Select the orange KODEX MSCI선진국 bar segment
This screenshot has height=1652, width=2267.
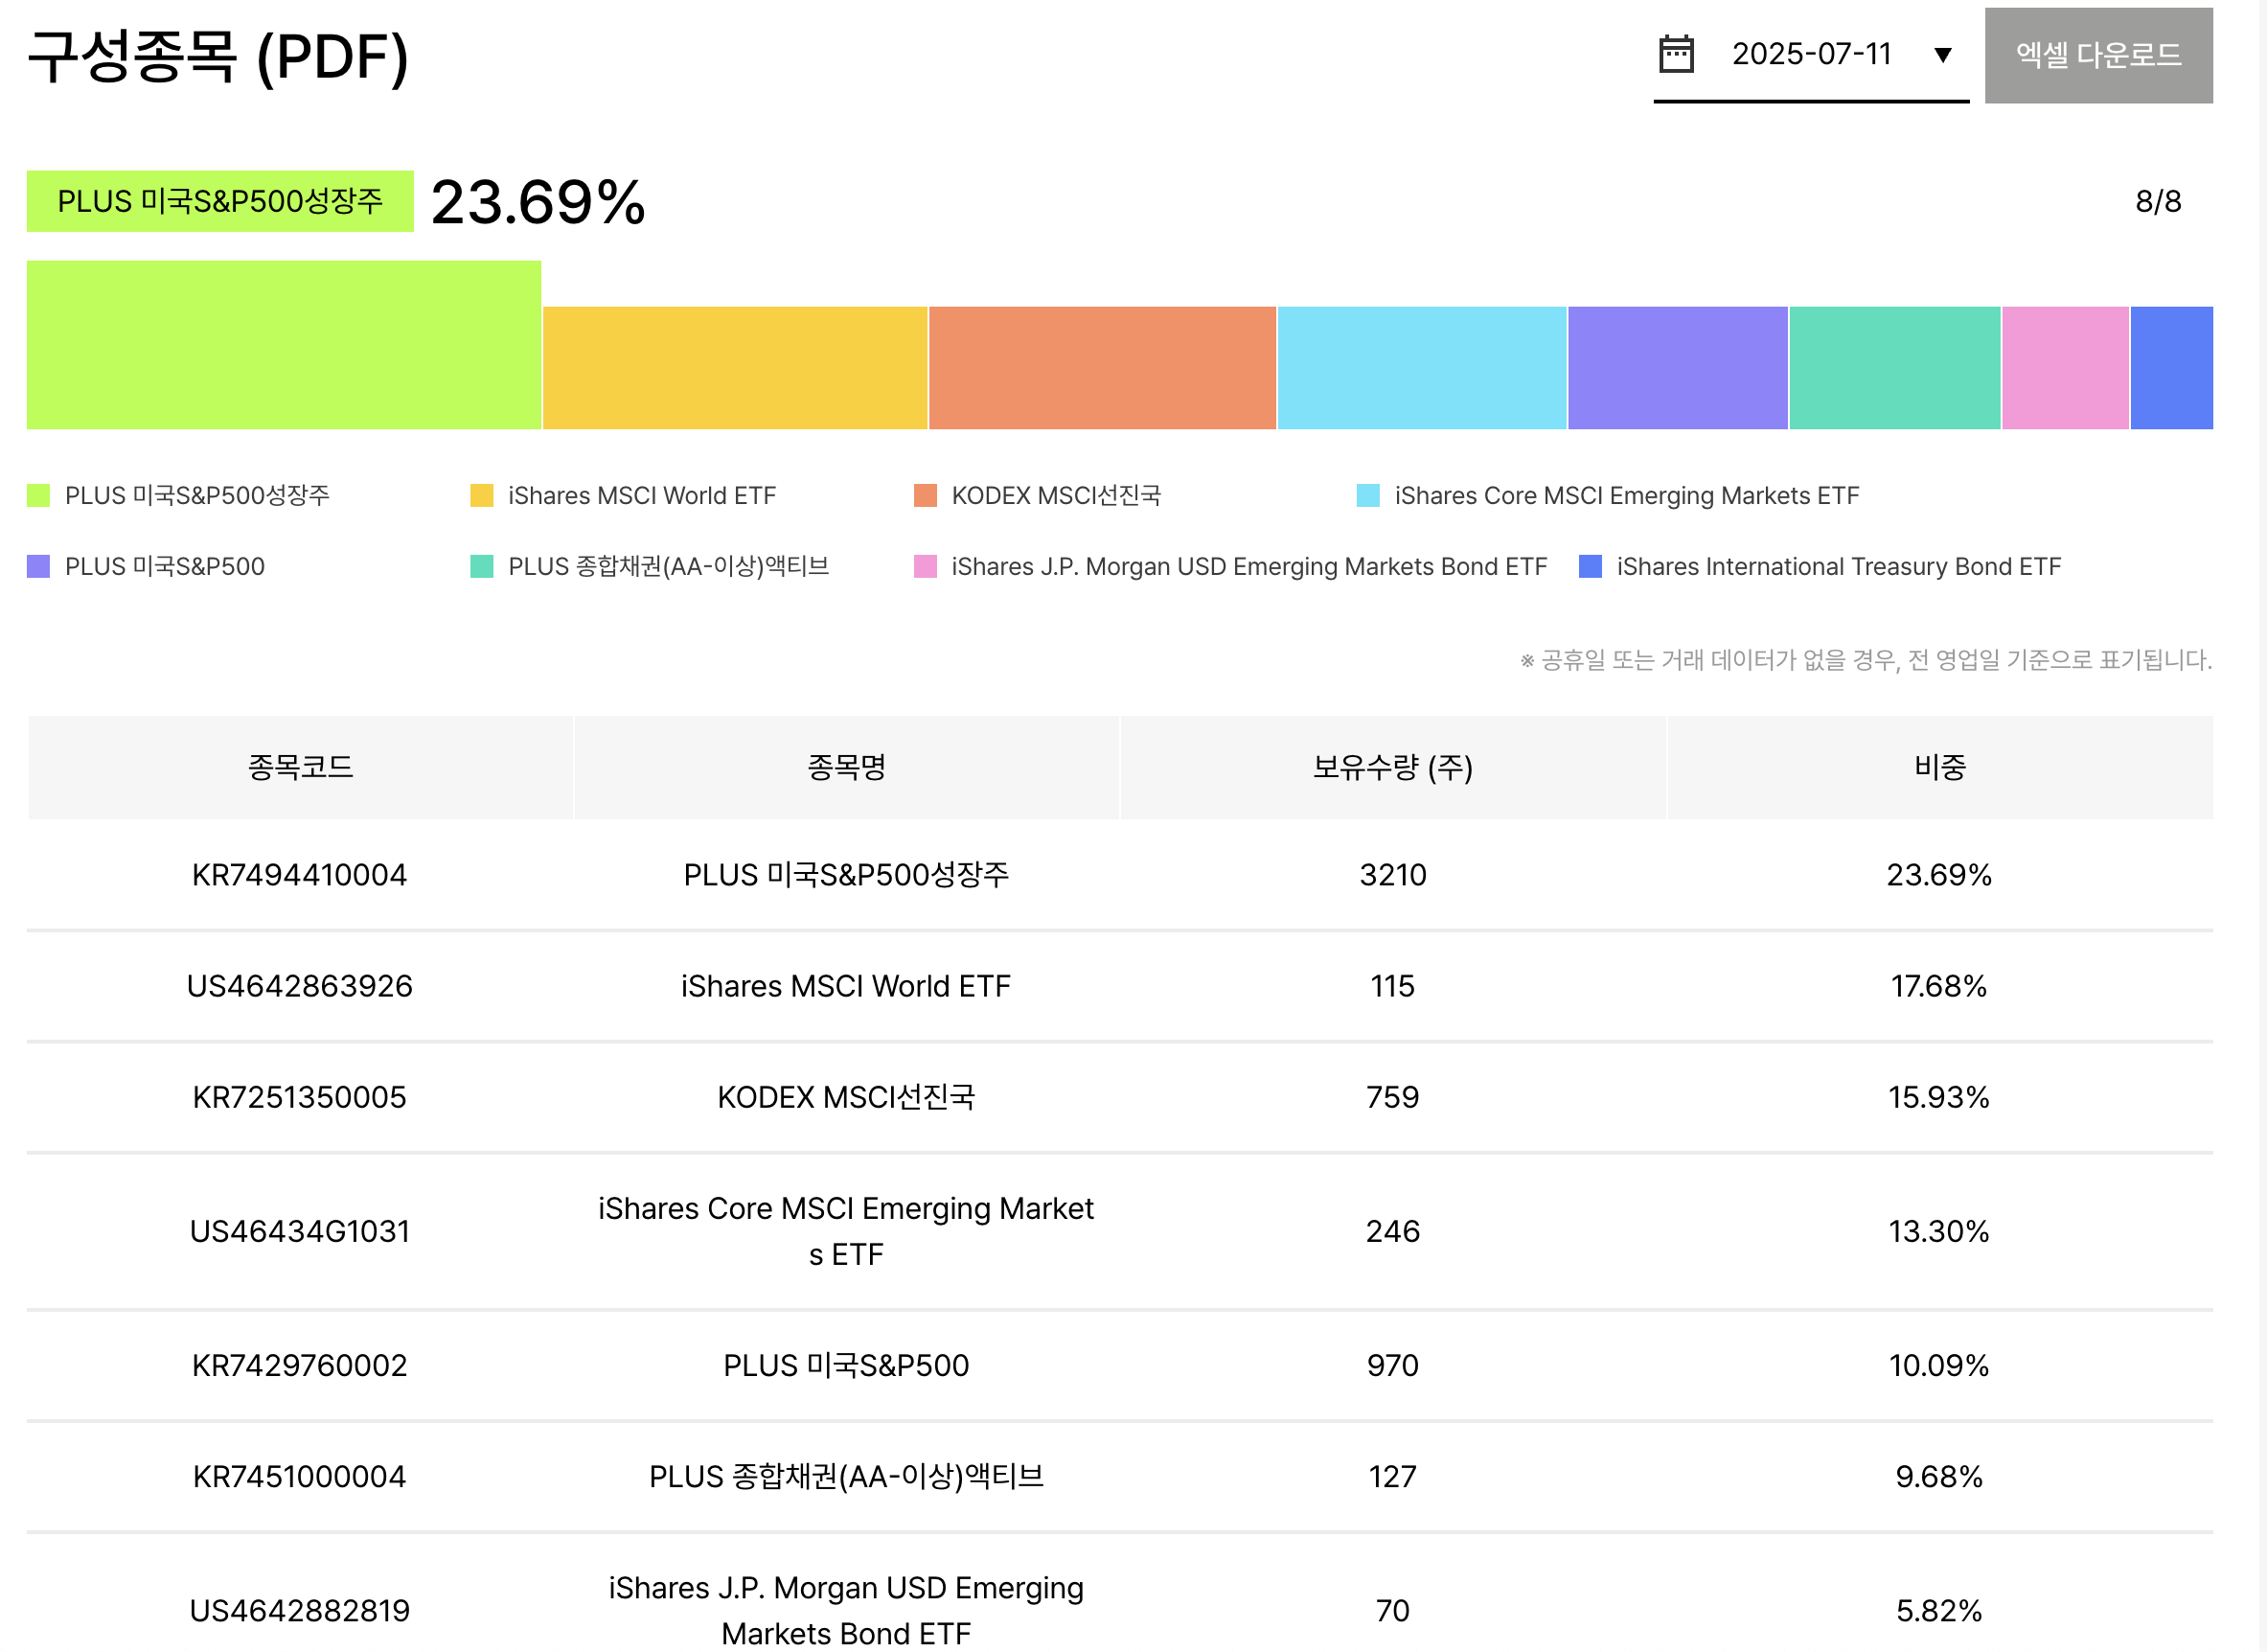(x=1101, y=368)
